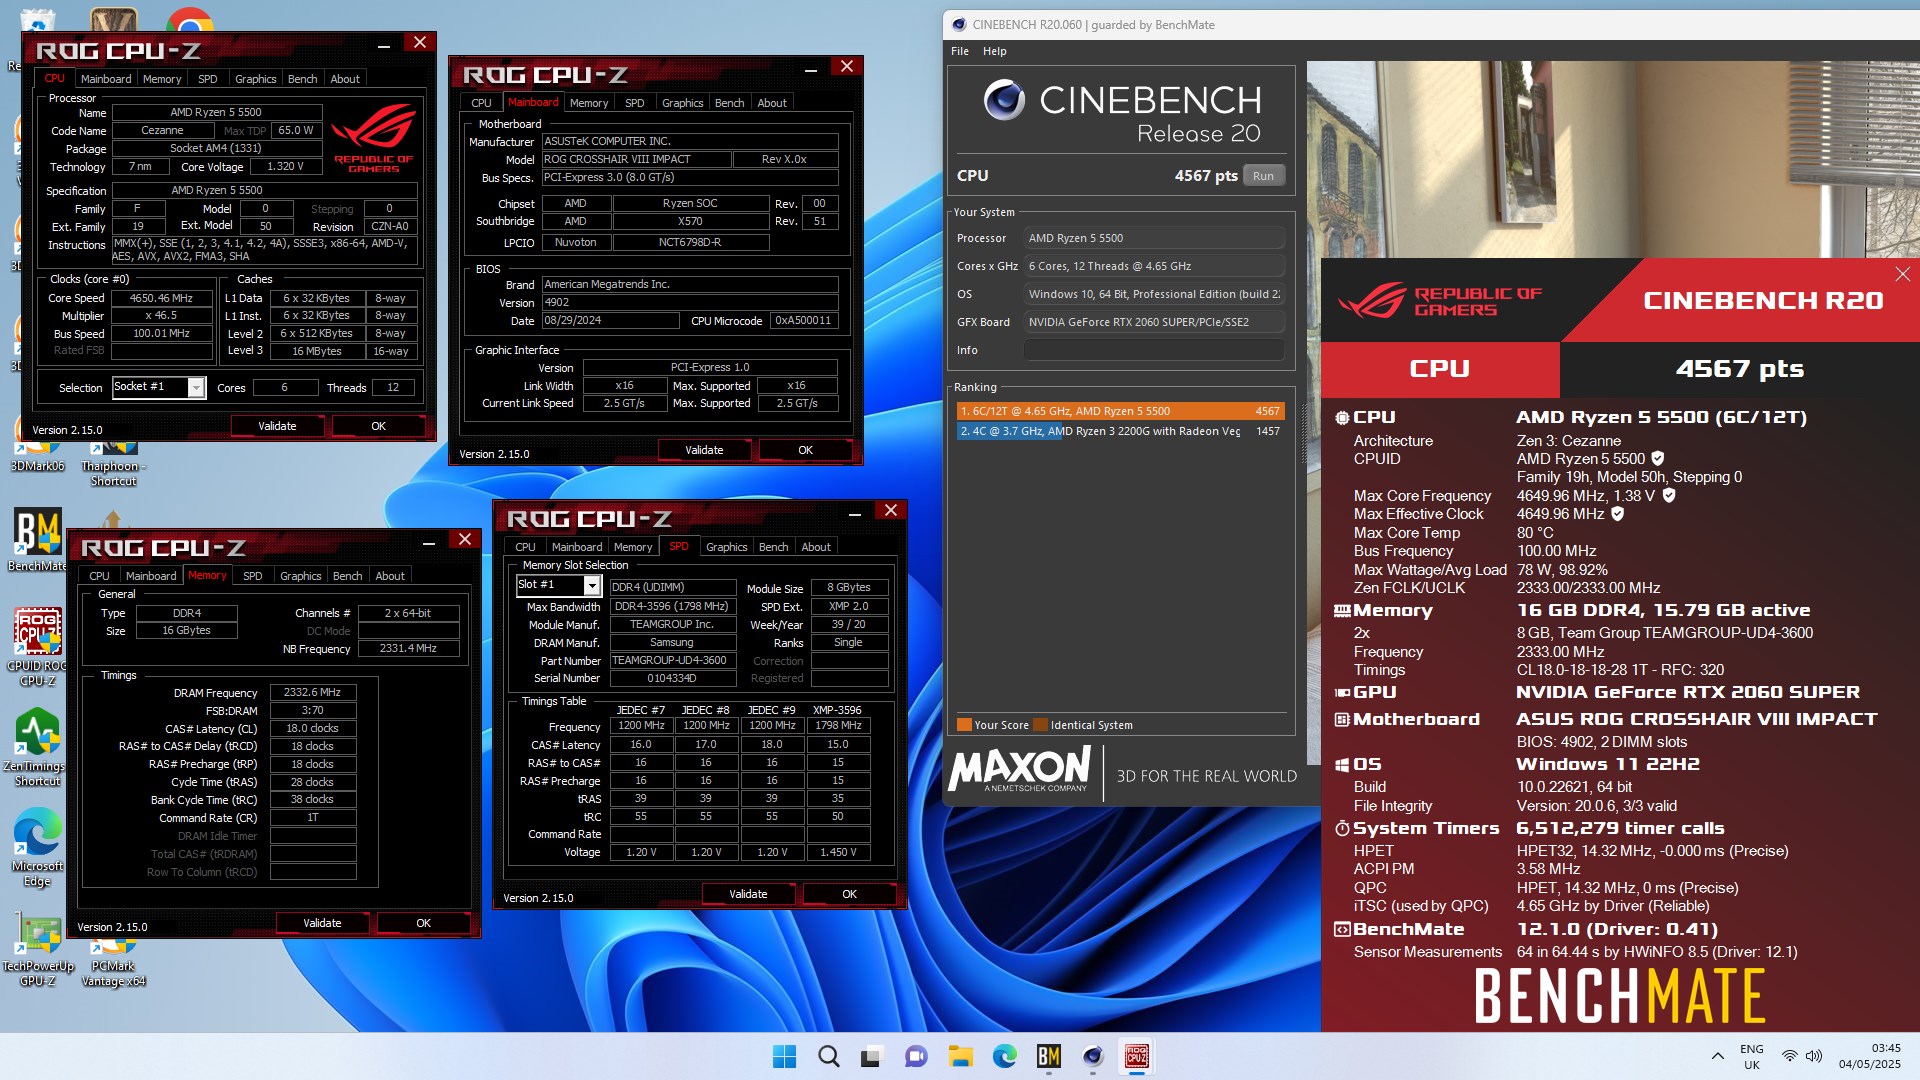Open BenchMate desktop shortcut

coord(38,540)
